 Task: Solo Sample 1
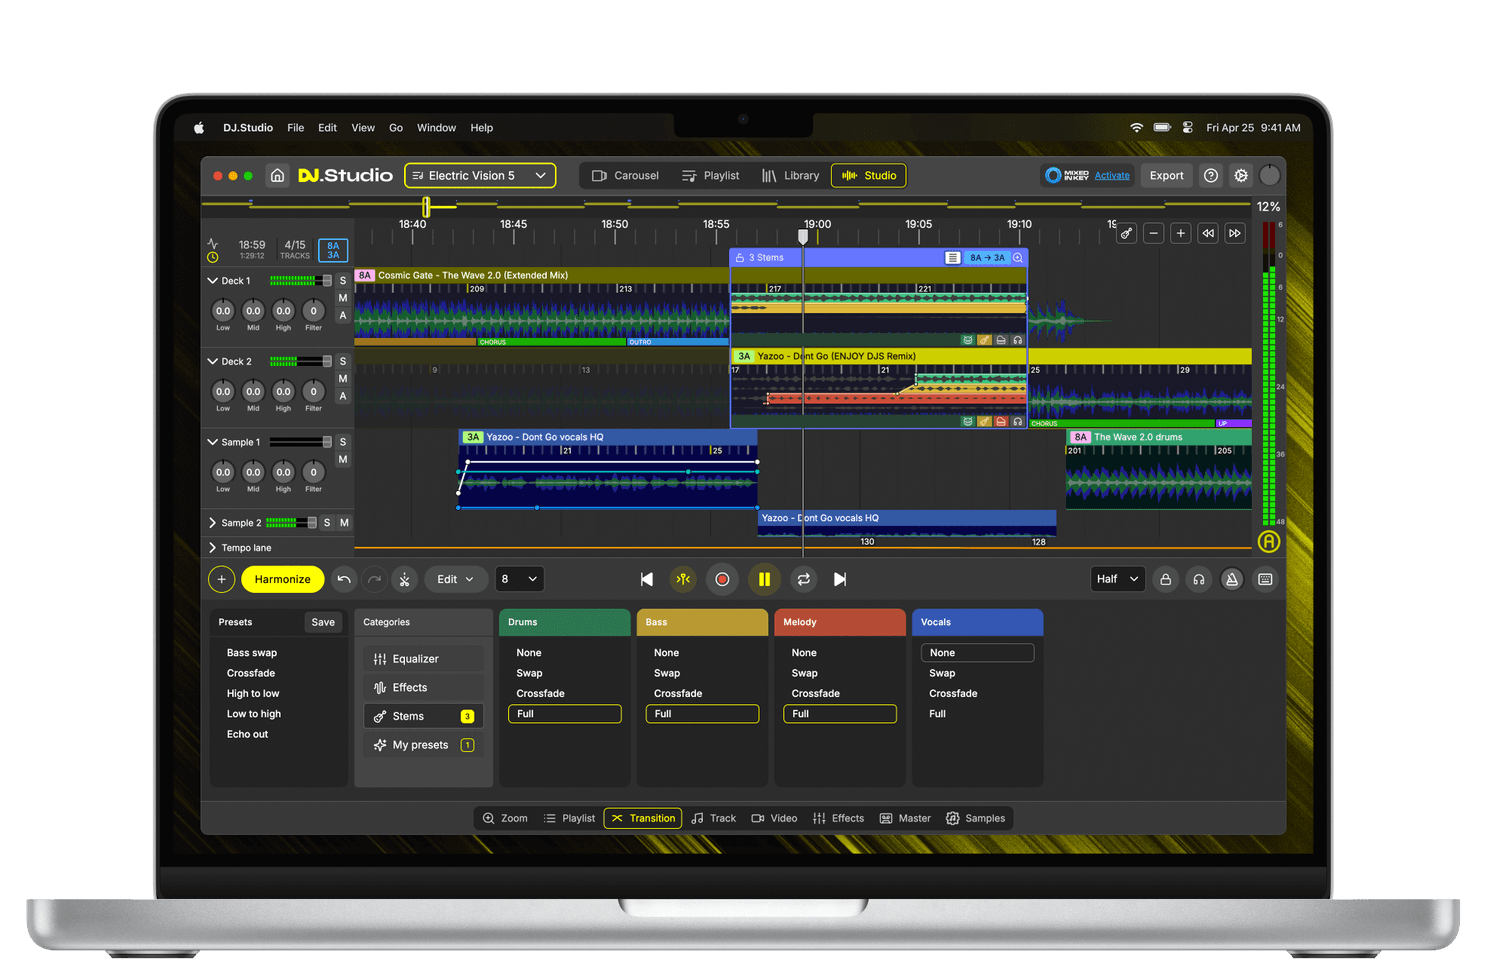[343, 442]
